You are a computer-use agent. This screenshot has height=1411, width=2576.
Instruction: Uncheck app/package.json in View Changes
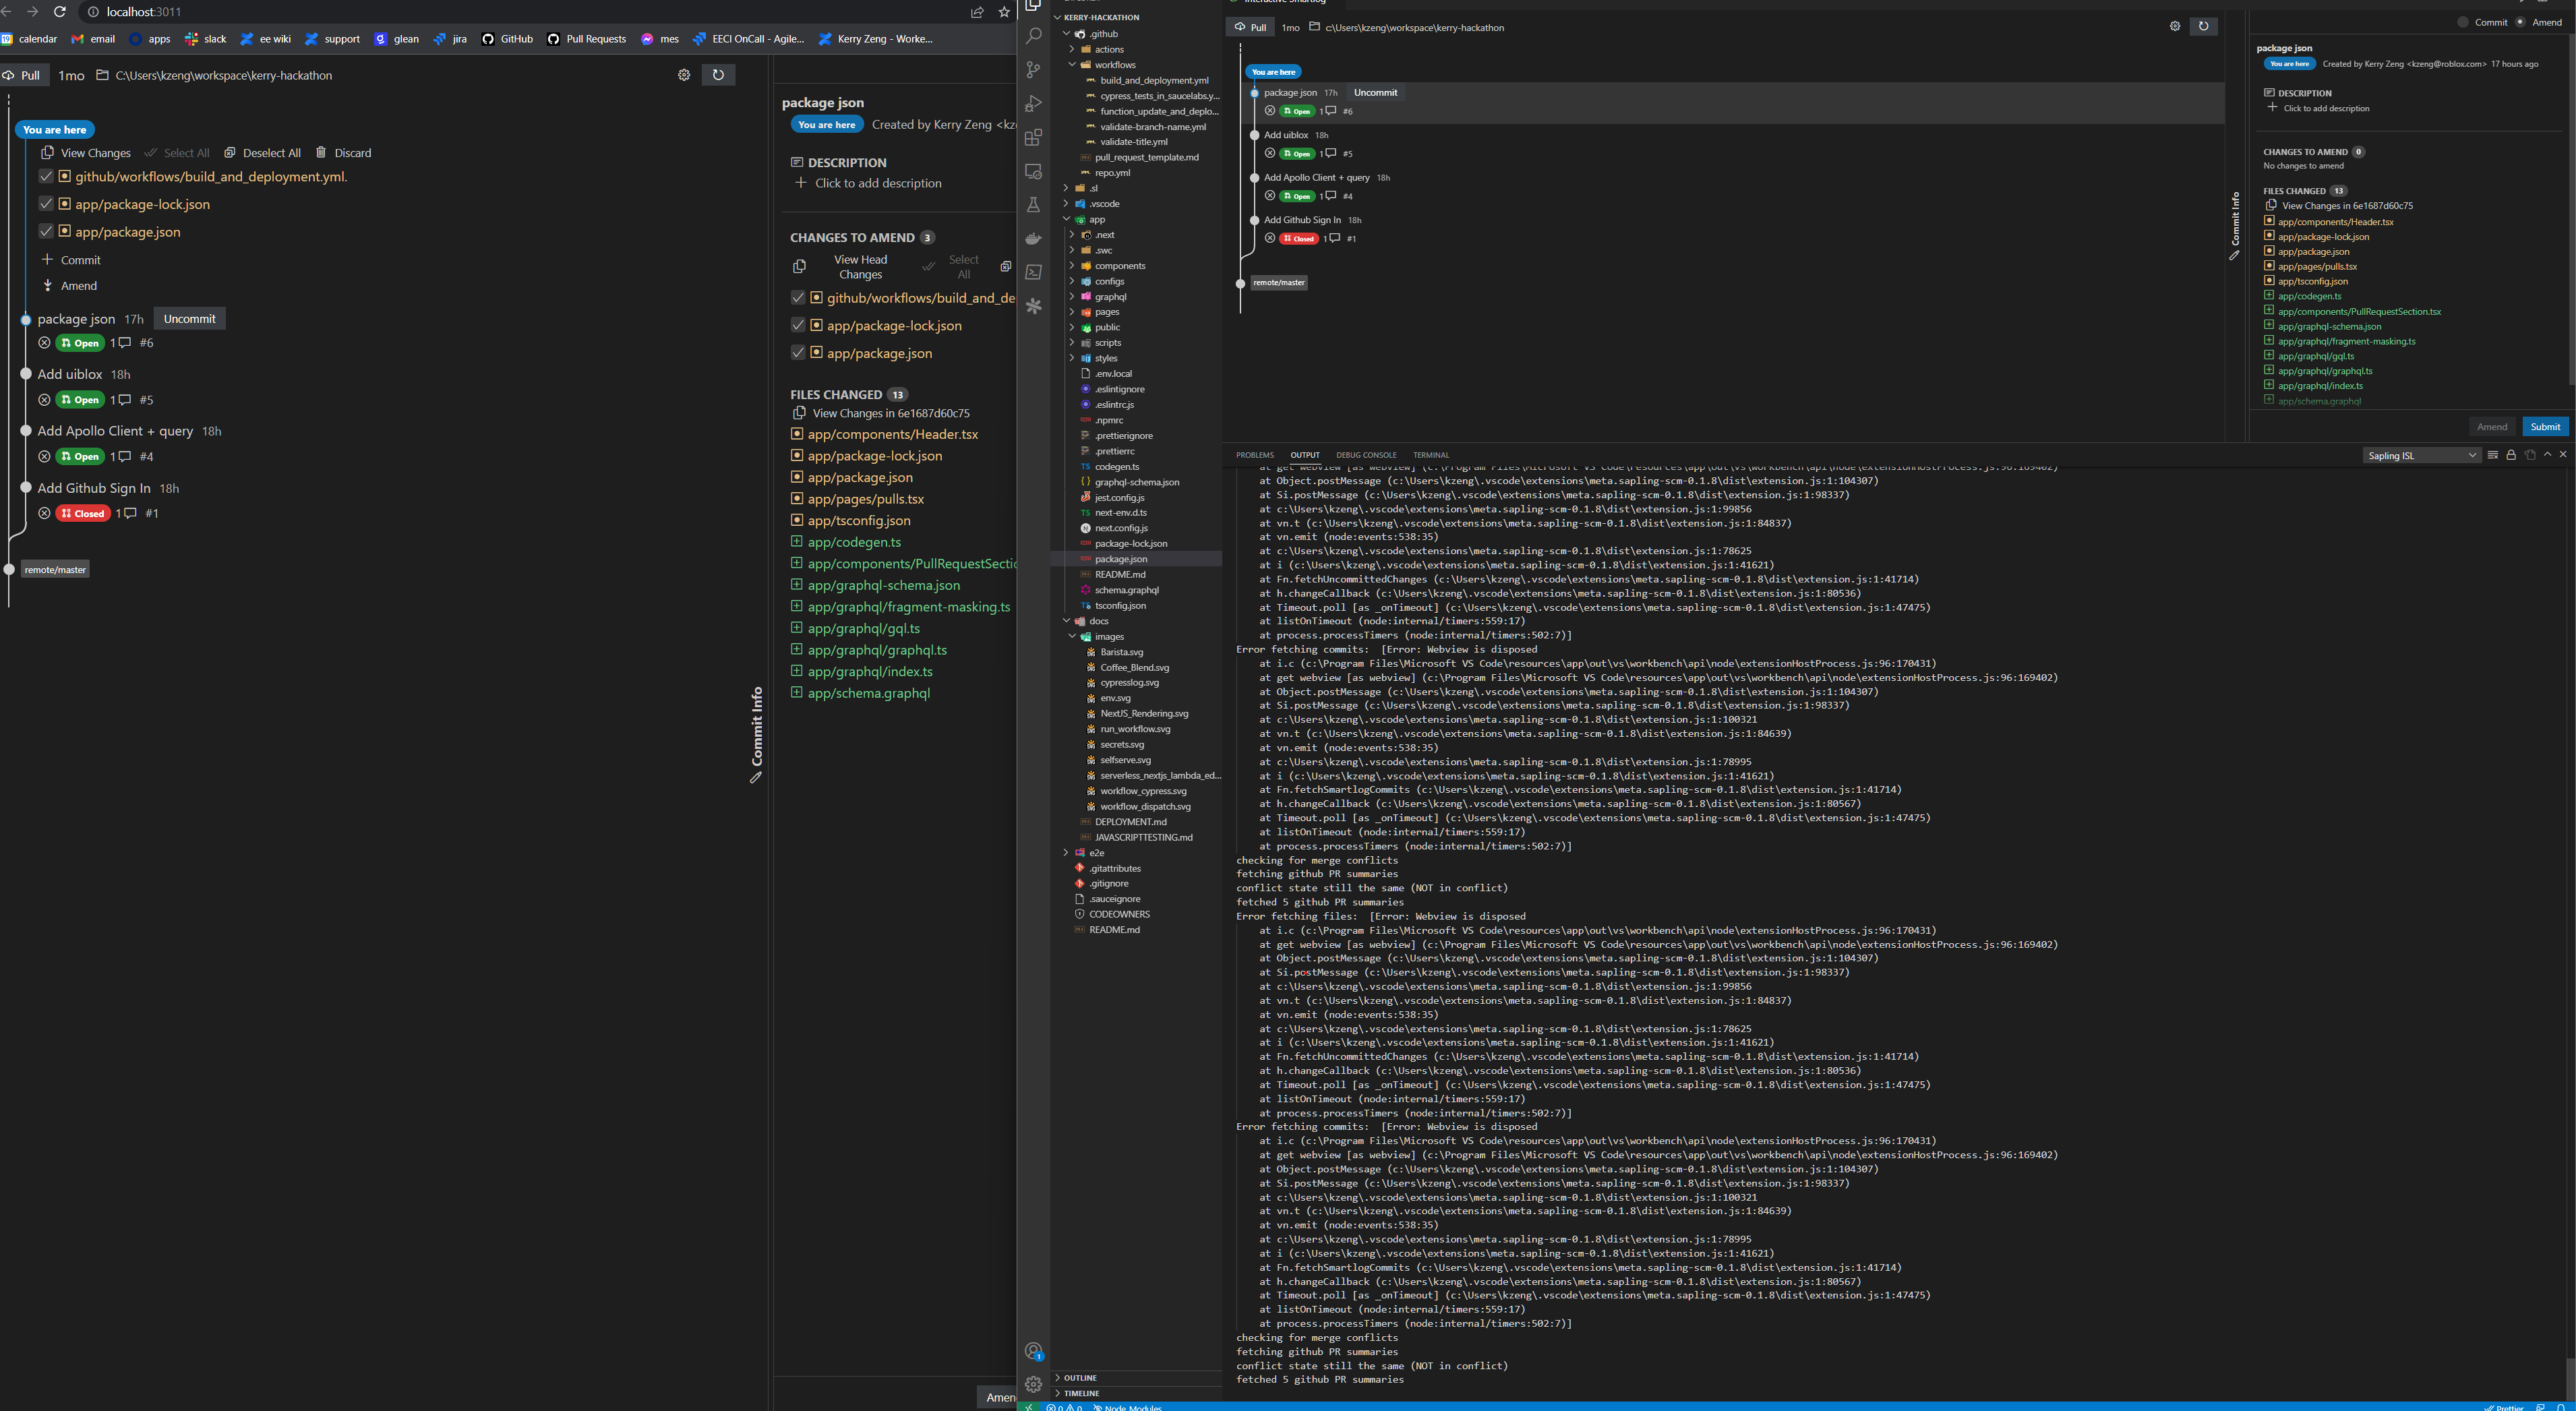[x=46, y=231]
